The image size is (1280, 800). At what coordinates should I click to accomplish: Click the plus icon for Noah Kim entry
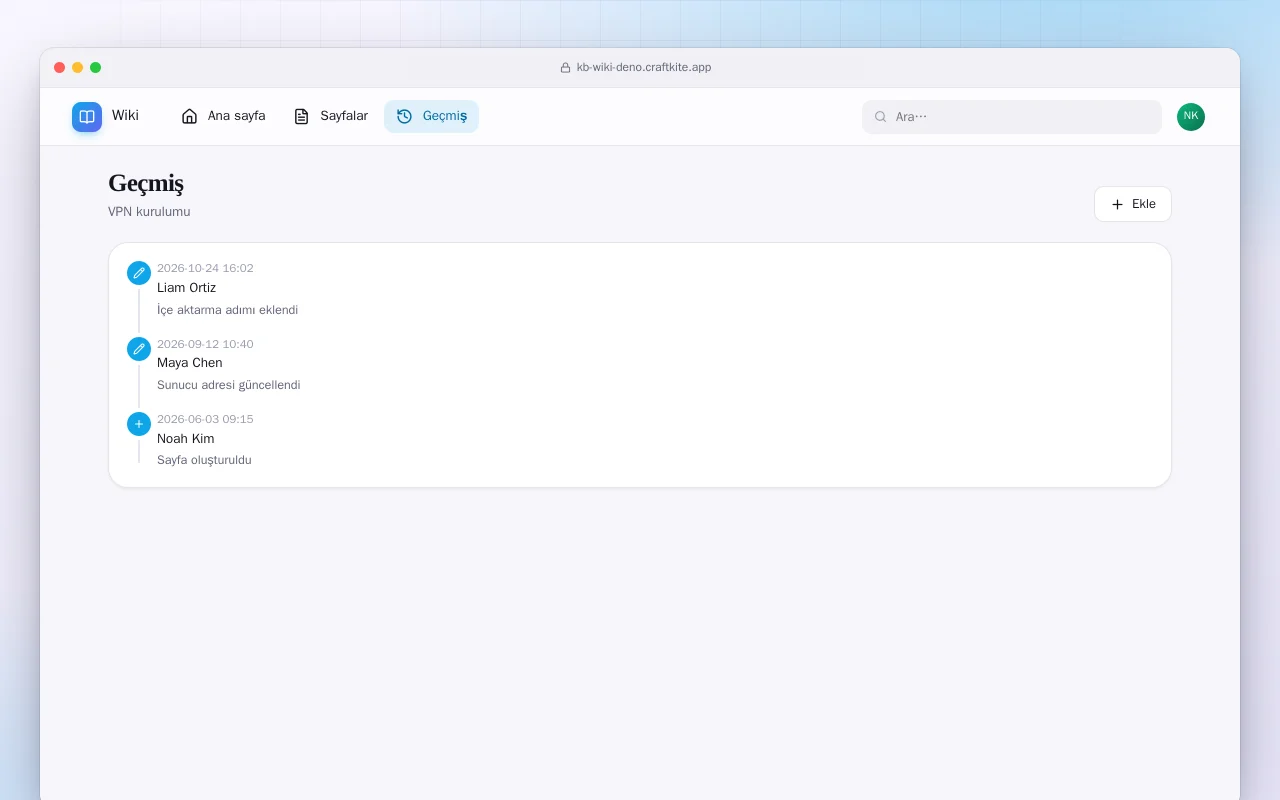coord(139,424)
